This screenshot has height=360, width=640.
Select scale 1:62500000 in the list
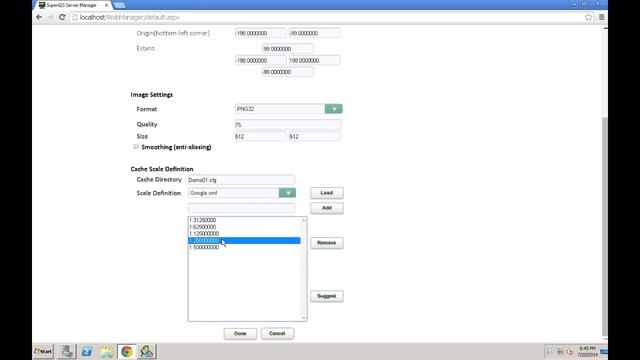point(244,227)
